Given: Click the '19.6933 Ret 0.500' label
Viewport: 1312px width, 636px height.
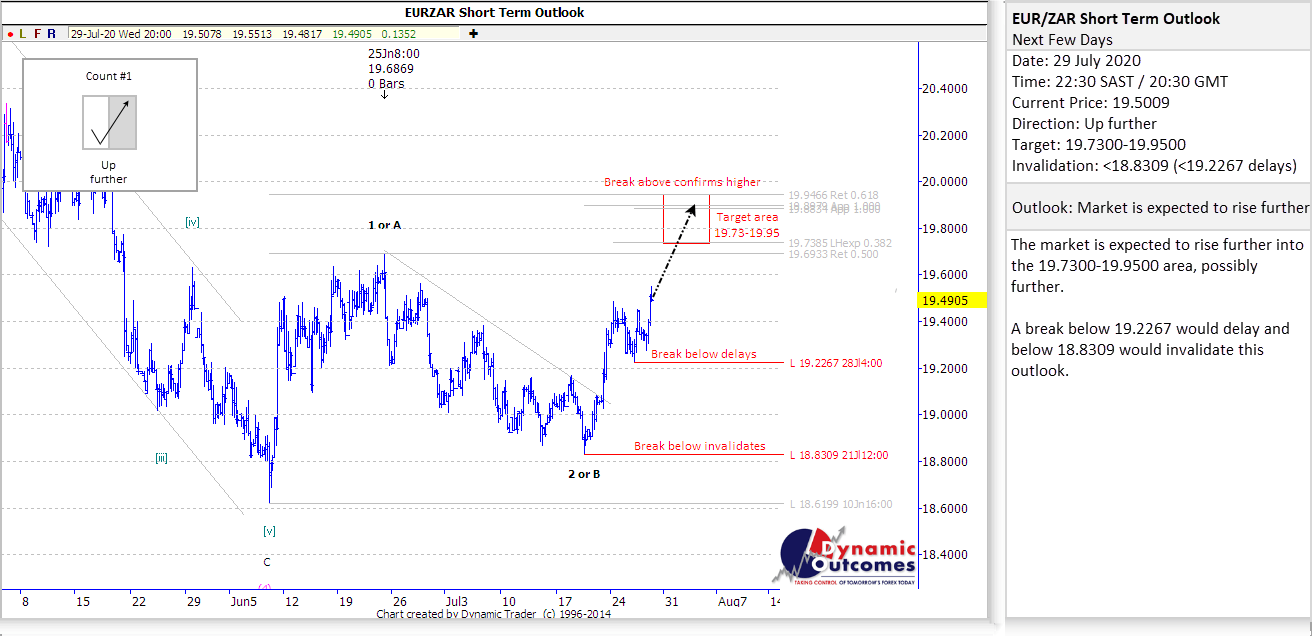Looking at the screenshot, I should (x=832, y=255).
